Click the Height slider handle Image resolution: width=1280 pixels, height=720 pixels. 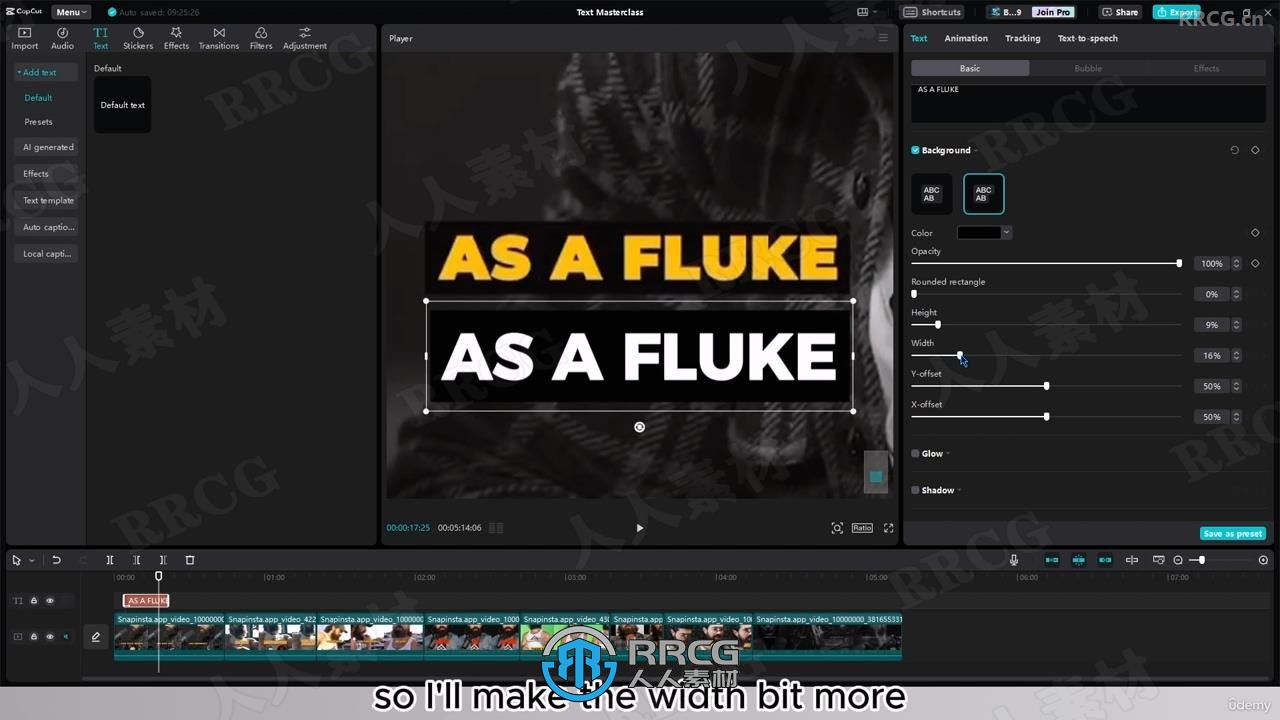tap(937, 324)
